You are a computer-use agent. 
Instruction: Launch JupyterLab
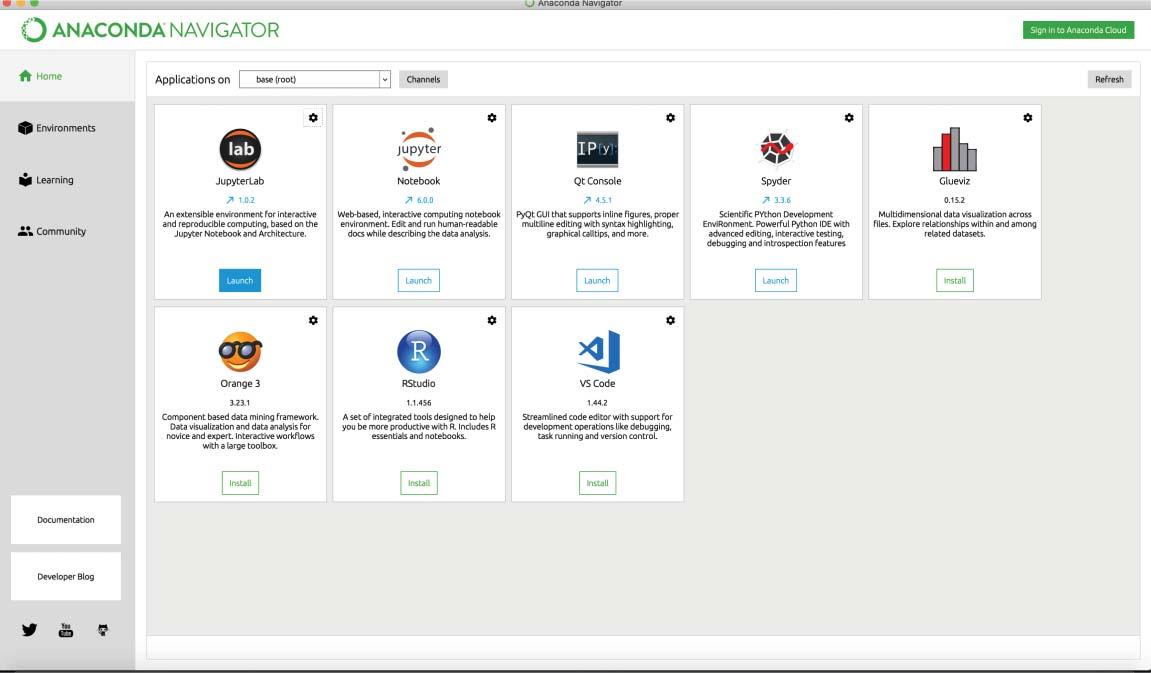point(240,280)
